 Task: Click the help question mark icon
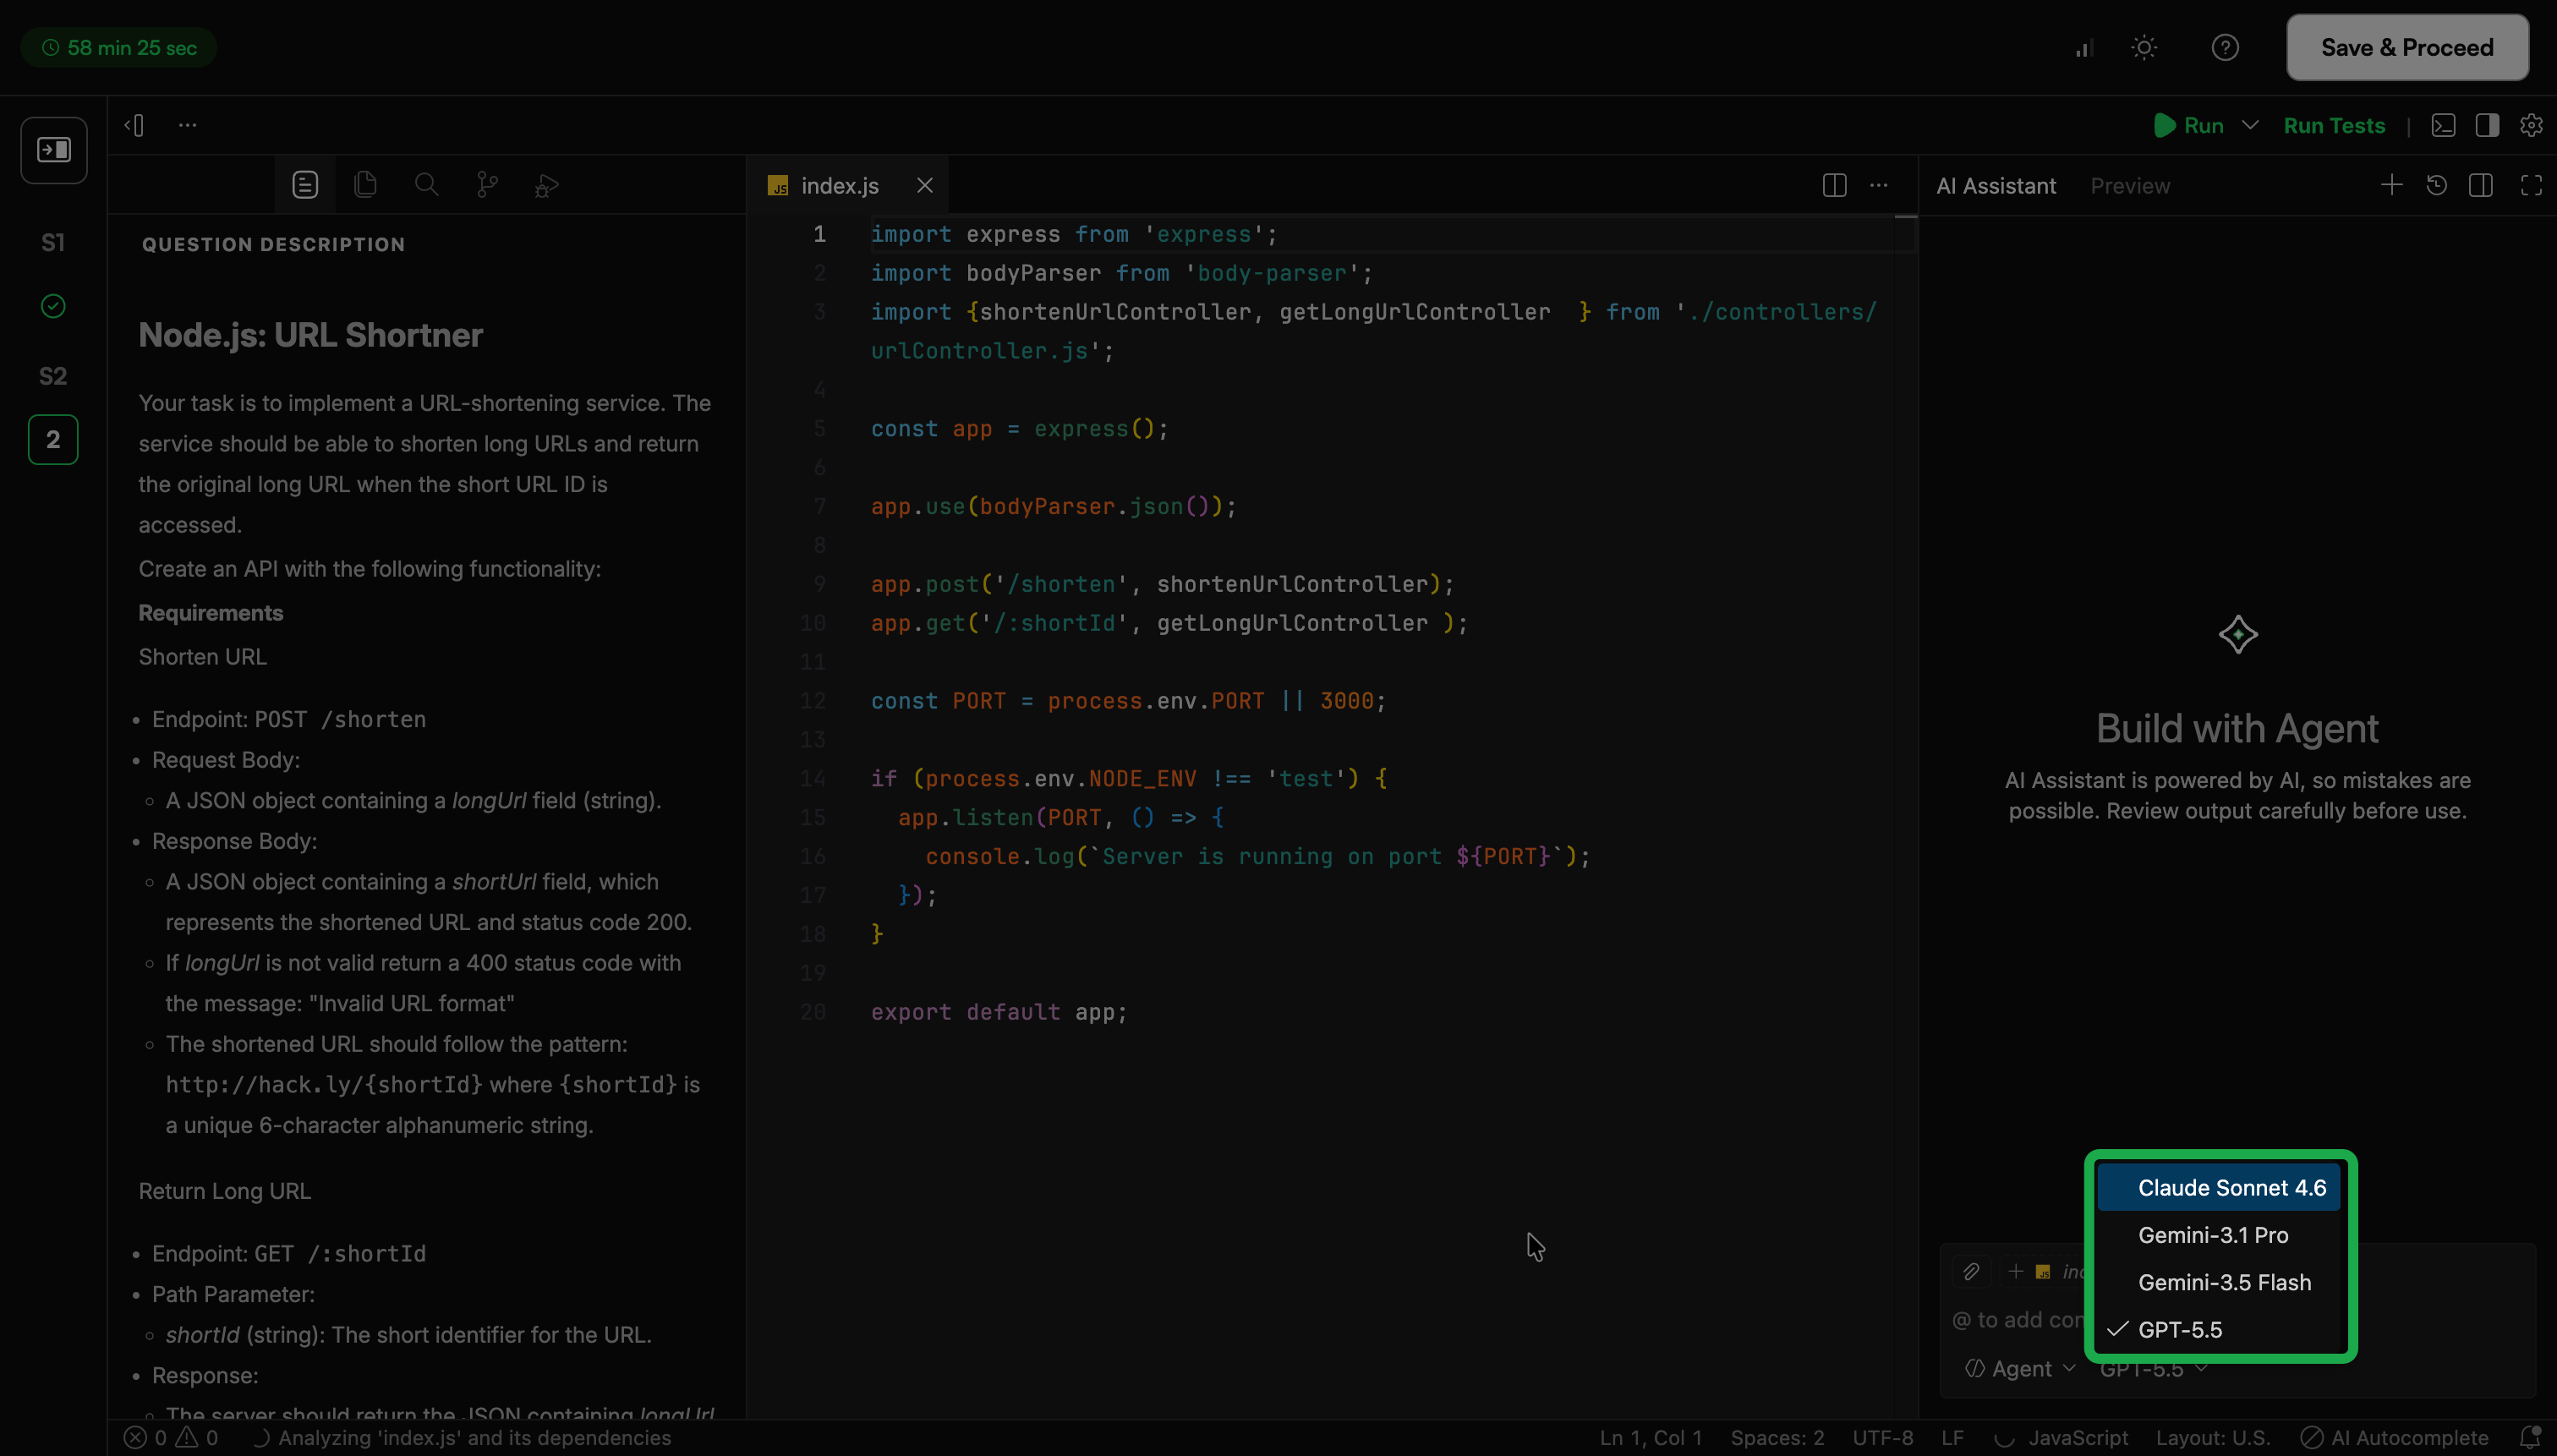[x=2225, y=47]
